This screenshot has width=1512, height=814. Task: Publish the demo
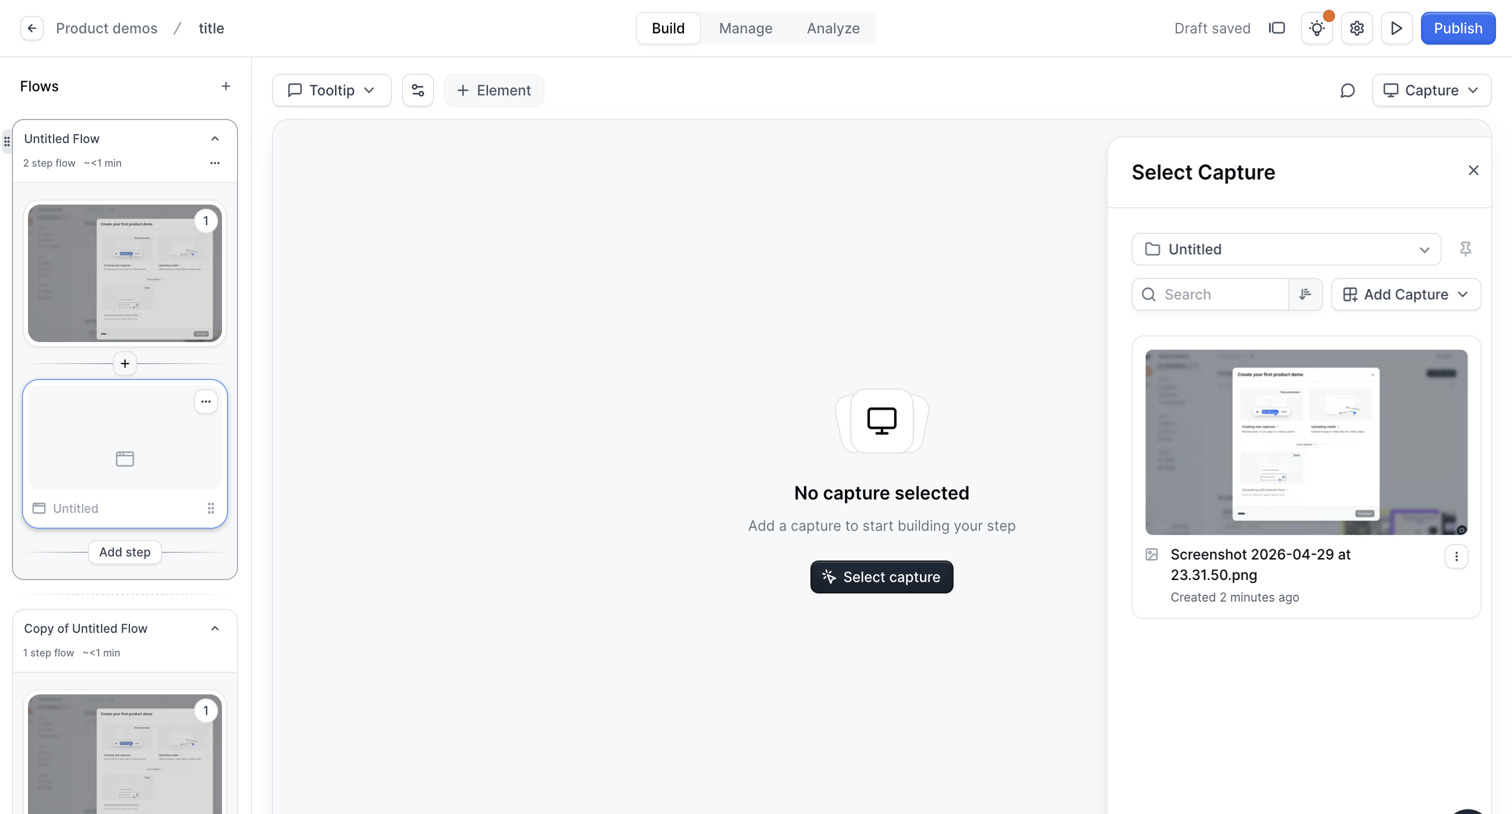pos(1458,28)
